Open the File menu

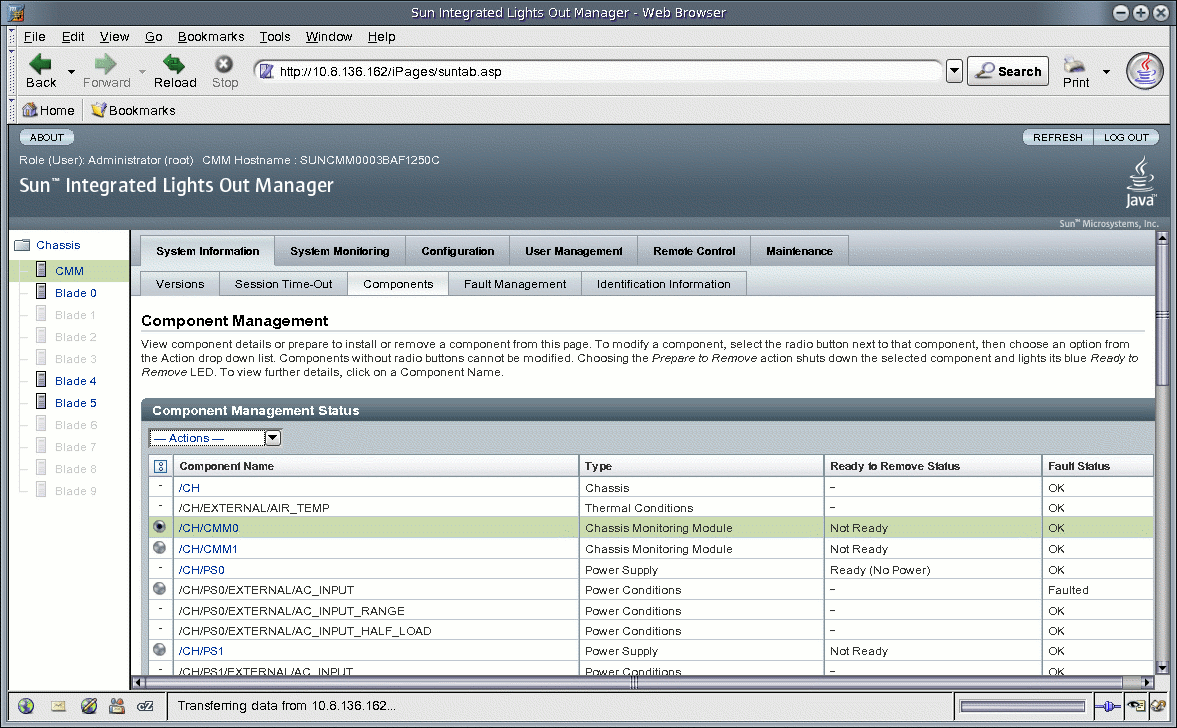[35, 37]
